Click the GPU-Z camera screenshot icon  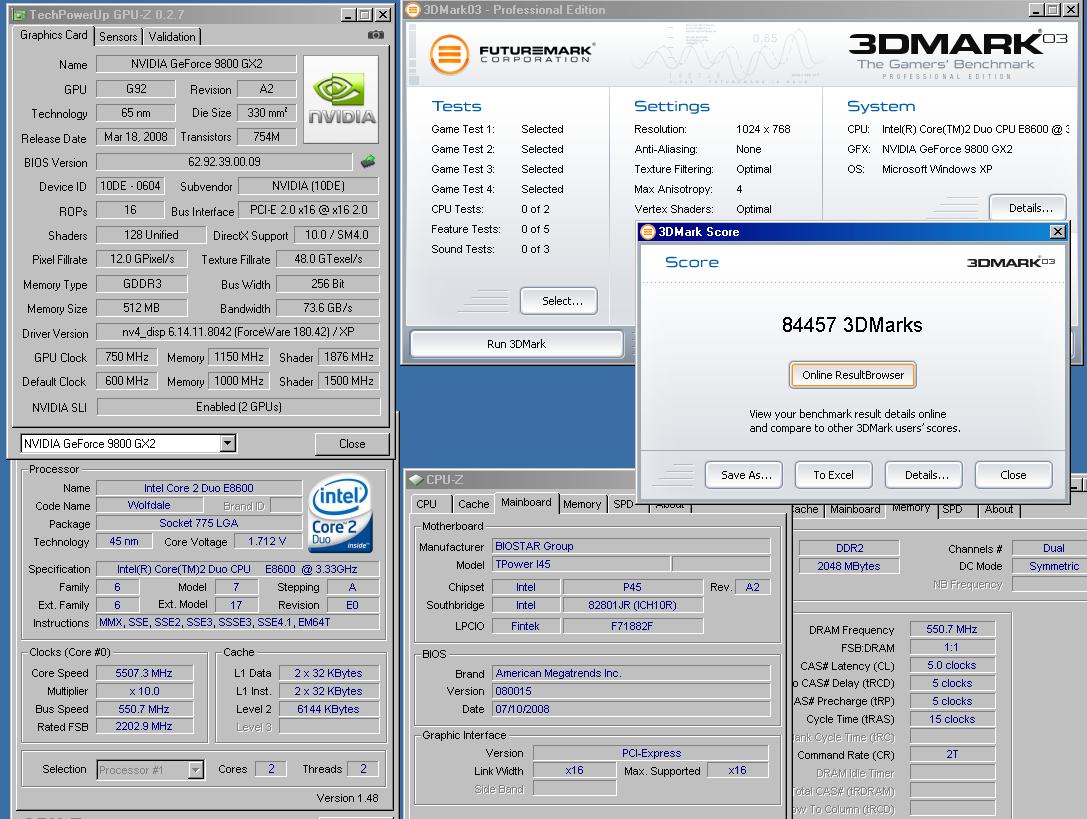[x=376, y=35]
